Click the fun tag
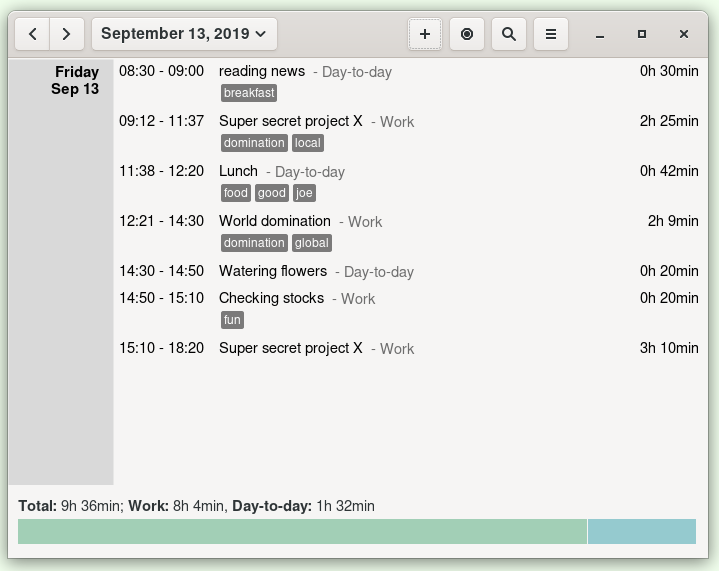 [x=232, y=320]
